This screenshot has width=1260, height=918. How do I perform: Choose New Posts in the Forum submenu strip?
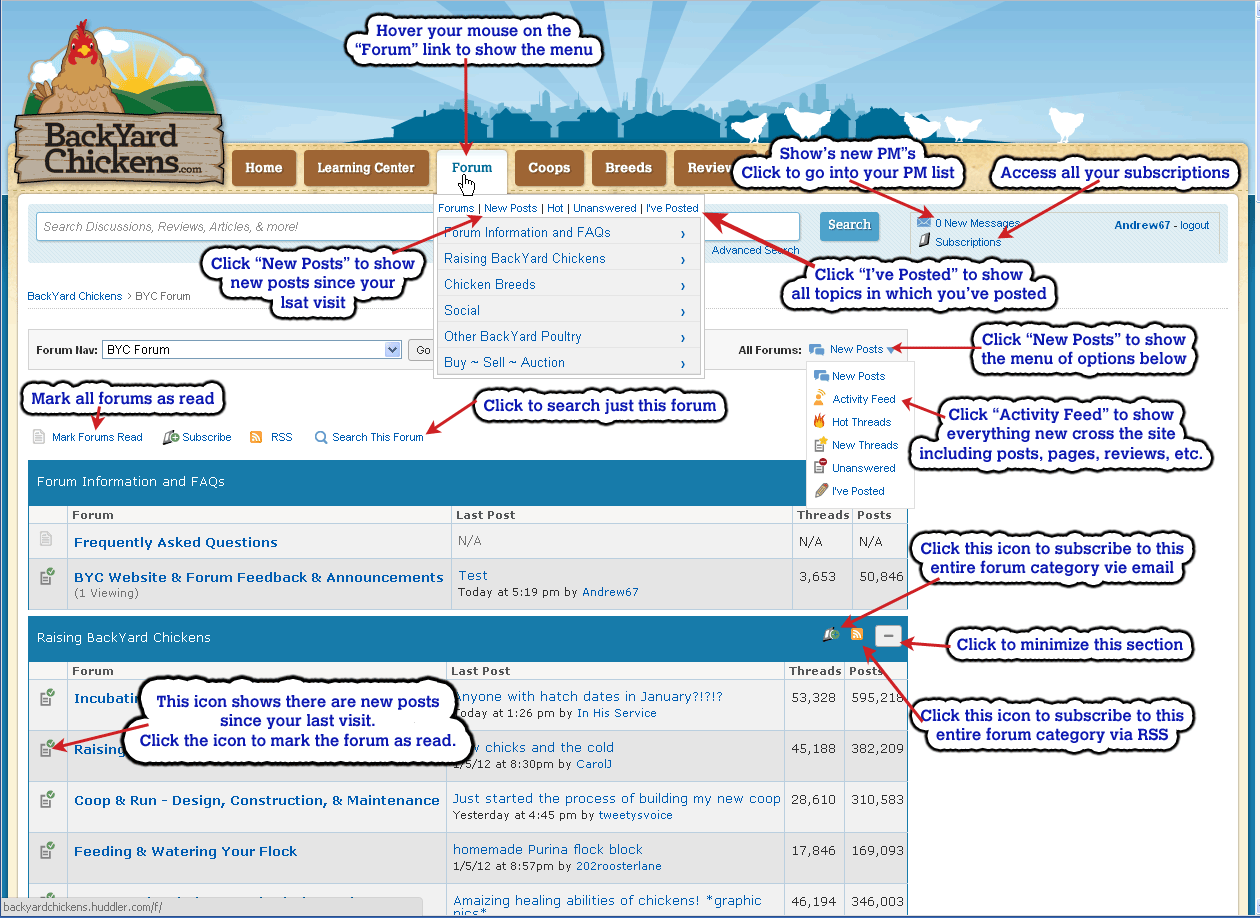(511, 208)
